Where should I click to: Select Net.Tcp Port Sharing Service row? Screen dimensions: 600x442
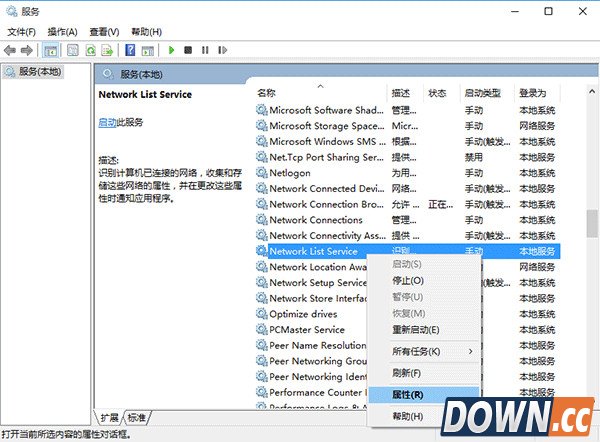tap(408, 157)
